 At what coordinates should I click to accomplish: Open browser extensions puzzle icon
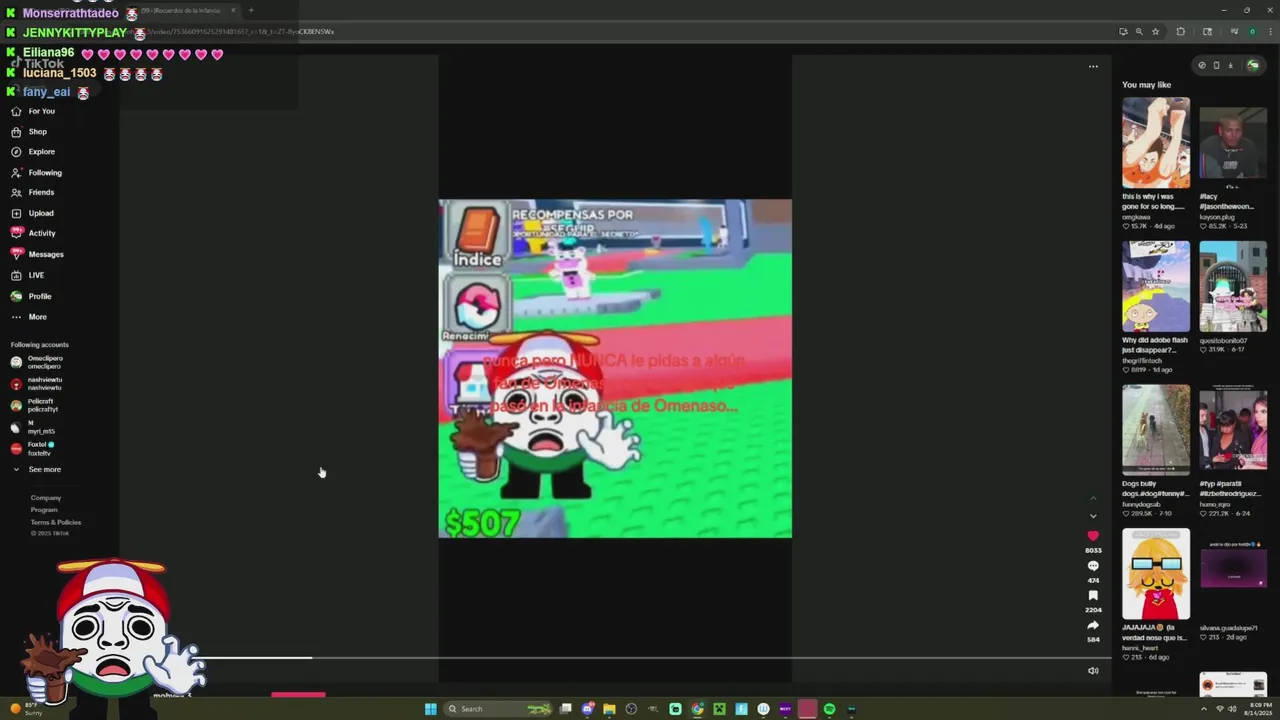[x=1180, y=31]
